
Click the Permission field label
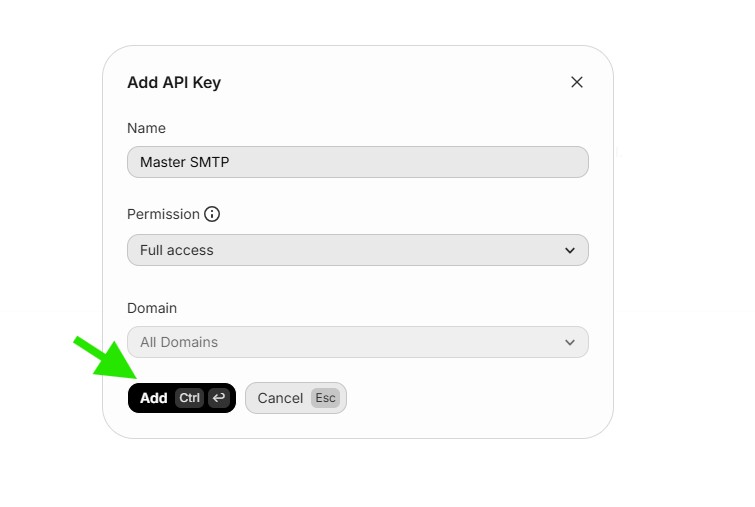pos(163,214)
